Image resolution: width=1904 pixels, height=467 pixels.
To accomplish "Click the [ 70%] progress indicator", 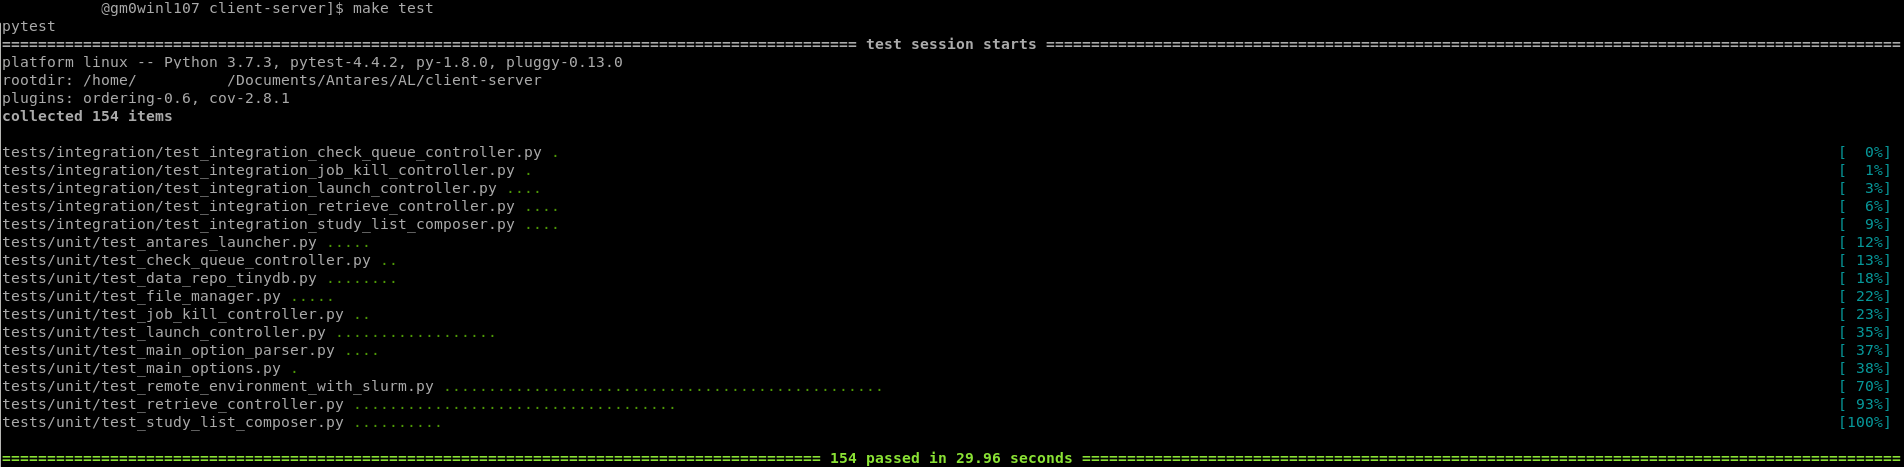I will [x=1865, y=386].
